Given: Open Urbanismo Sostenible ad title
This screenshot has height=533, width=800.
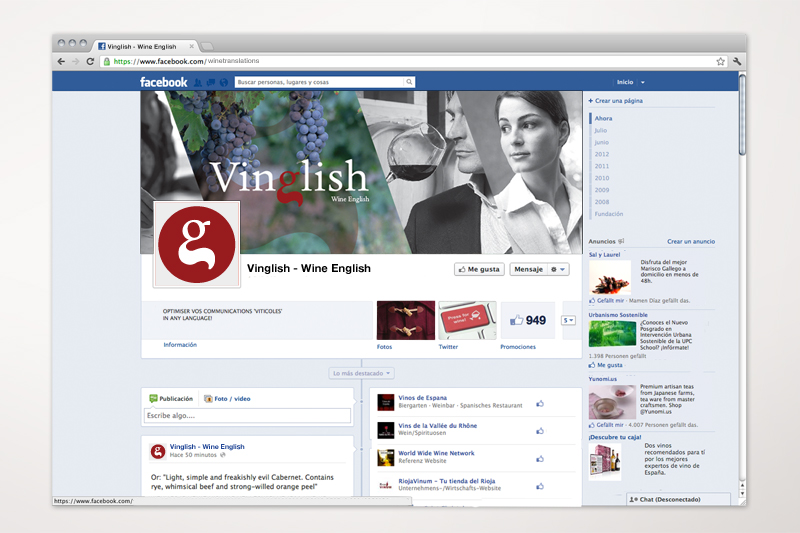Looking at the screenshot, I should (x=618, y=315).
